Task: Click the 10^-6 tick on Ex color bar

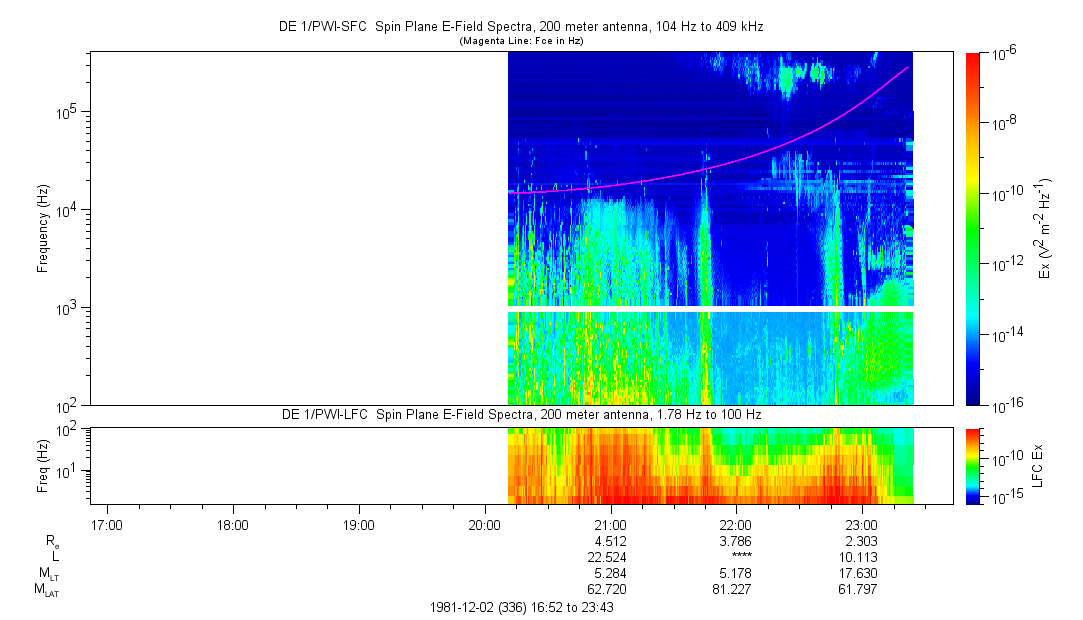Action: click(x=1006, y=53)
